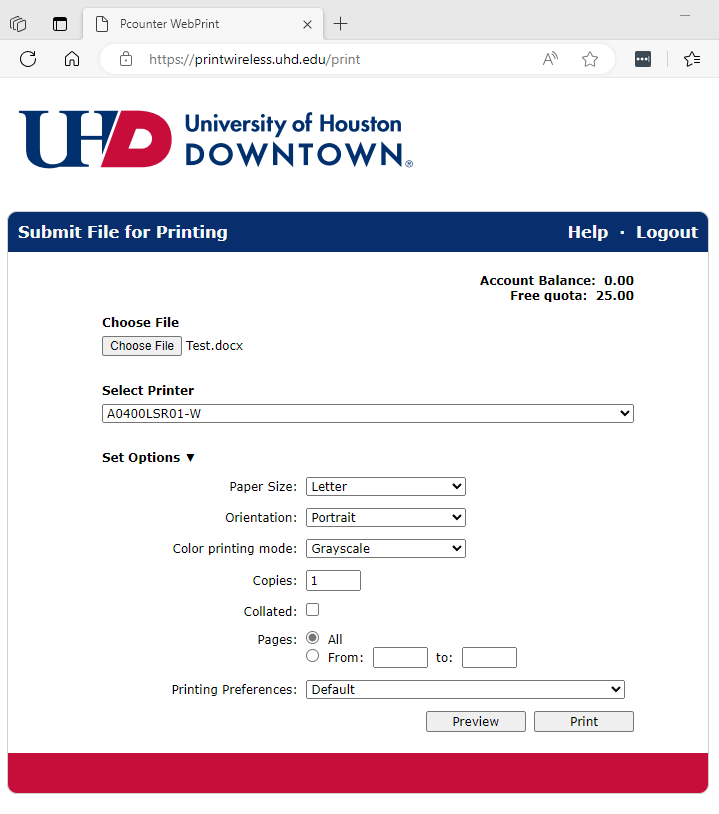Close the Pcounter WebPrint tab
719x814 pixels.
(x=307, y=24)
